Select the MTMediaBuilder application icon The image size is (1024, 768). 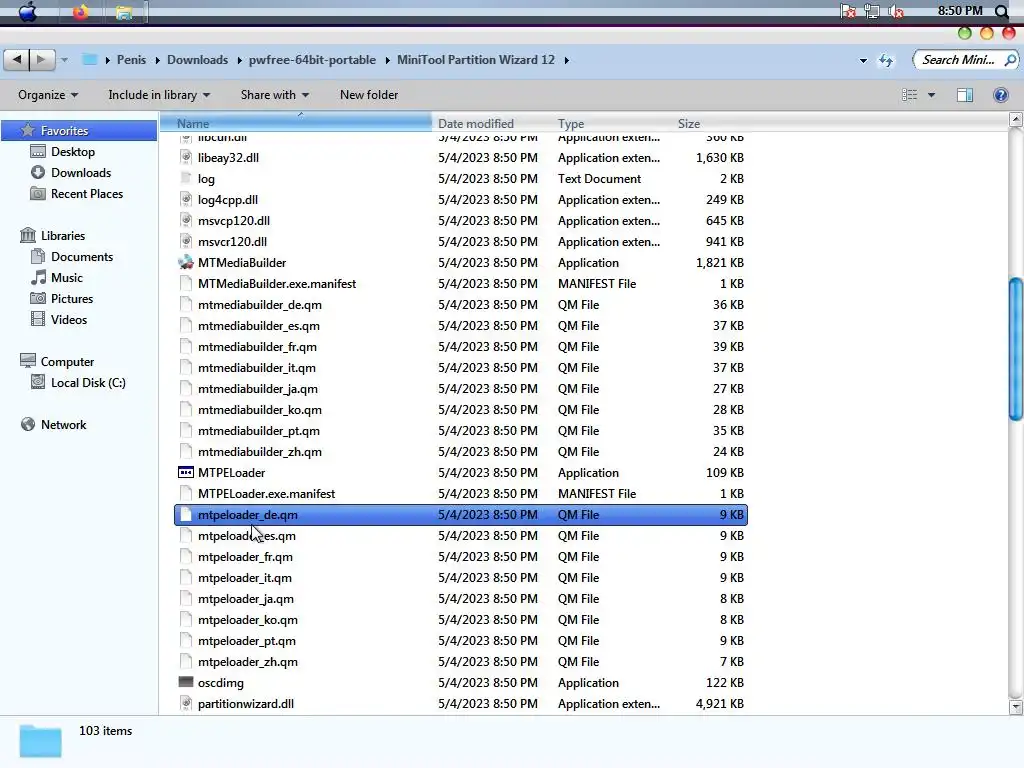(186, 263)
